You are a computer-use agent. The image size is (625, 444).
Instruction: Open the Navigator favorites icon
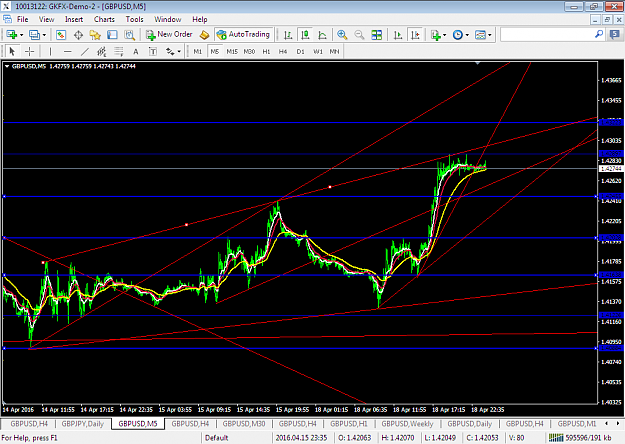coord(95,35)
